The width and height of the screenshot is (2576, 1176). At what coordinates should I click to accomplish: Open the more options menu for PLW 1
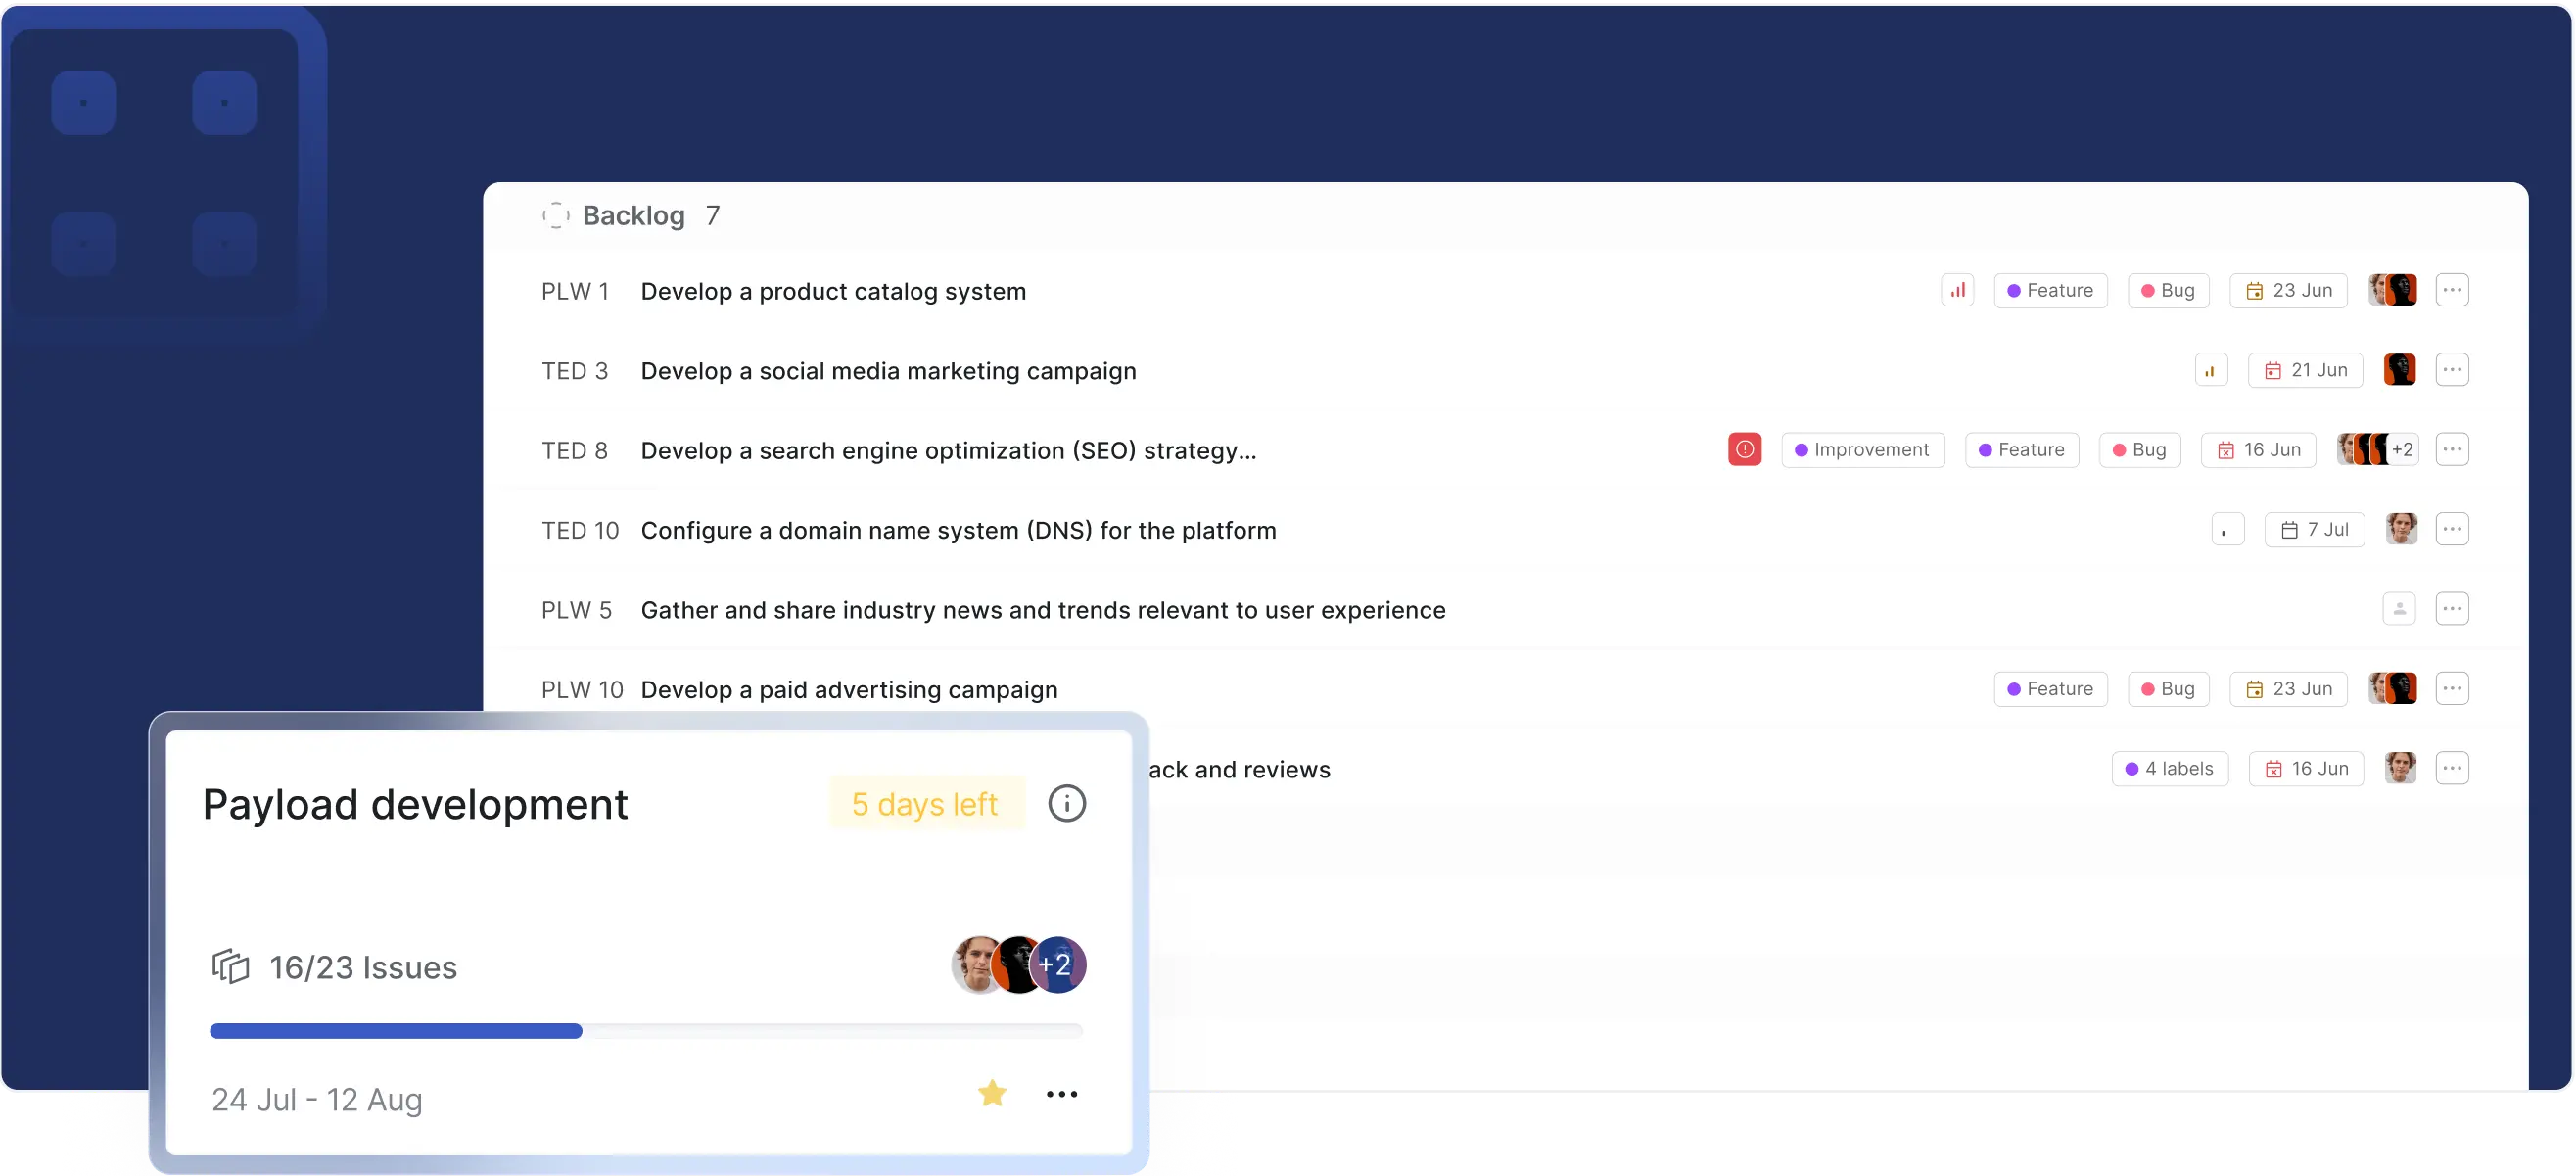(2451, 290)
